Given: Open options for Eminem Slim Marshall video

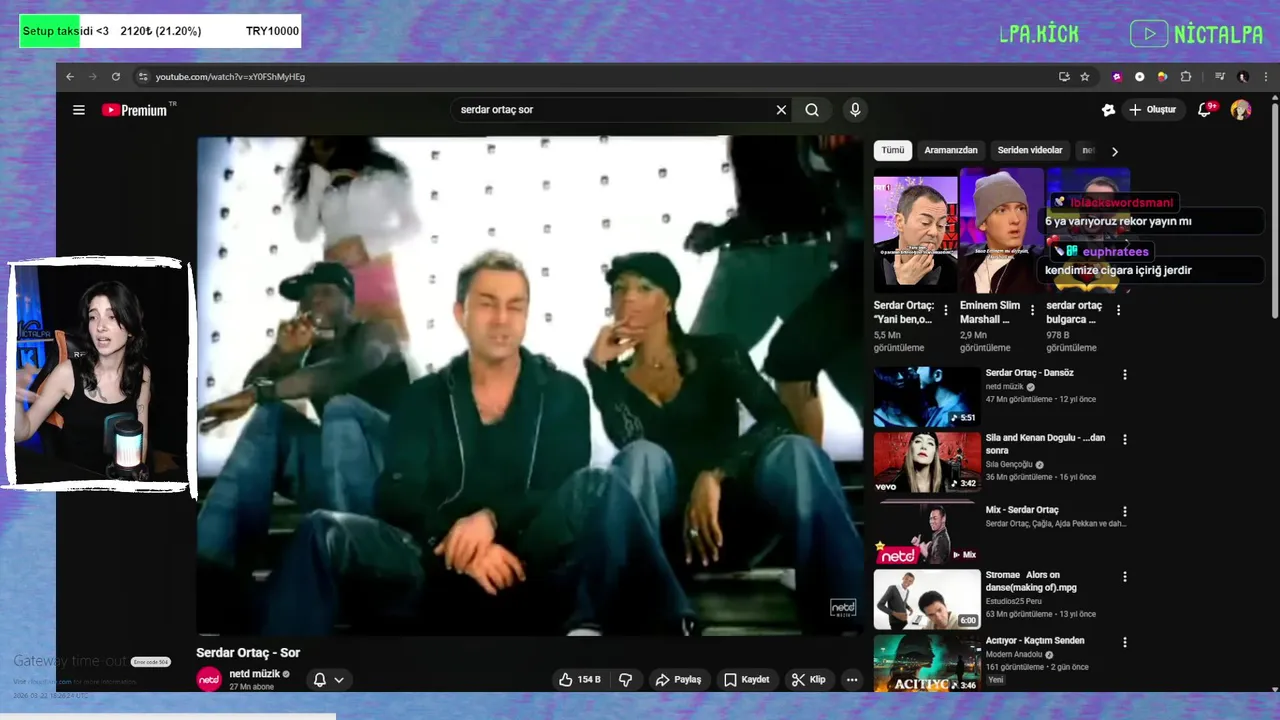Looking at the screenshot, I should tap(1032, 310).
